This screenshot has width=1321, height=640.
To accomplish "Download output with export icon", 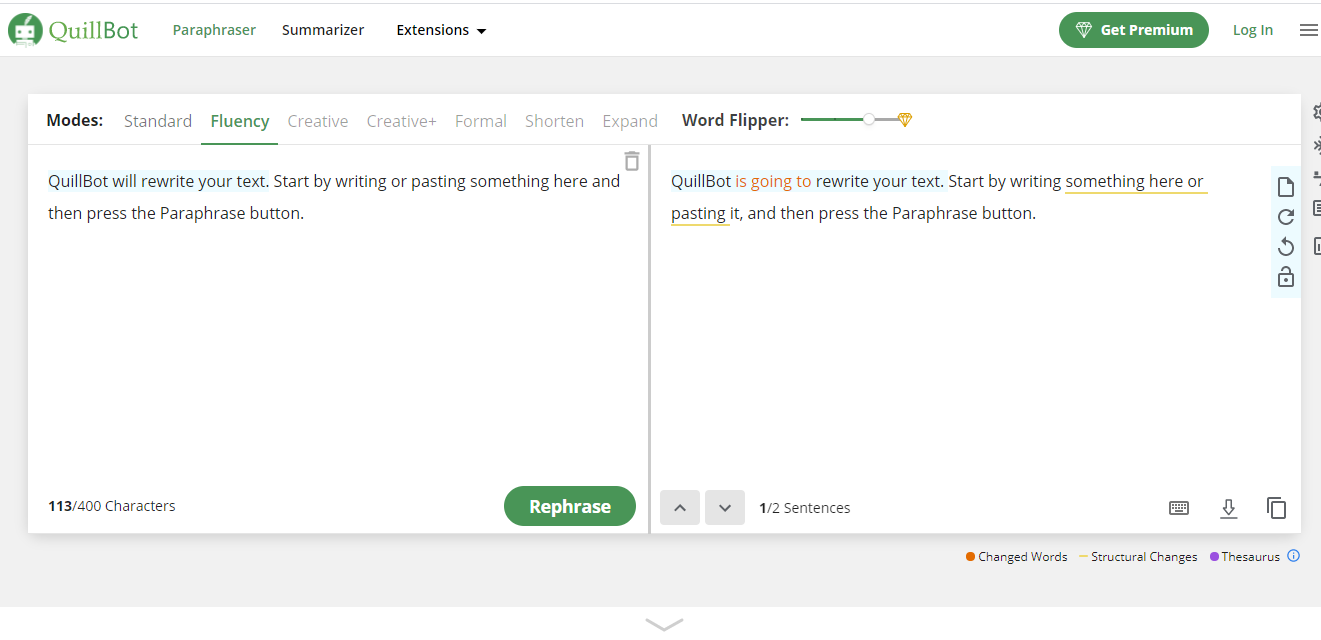I will [1229, 509].
